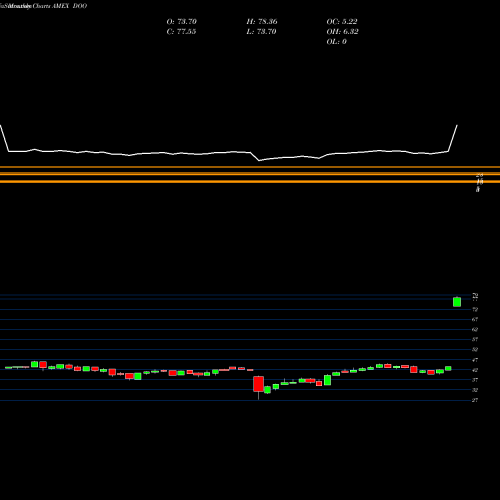Click the price axis label '52'
Image resolution: width=500 pixels, height=500 pixels.
(x=475, y=350)
